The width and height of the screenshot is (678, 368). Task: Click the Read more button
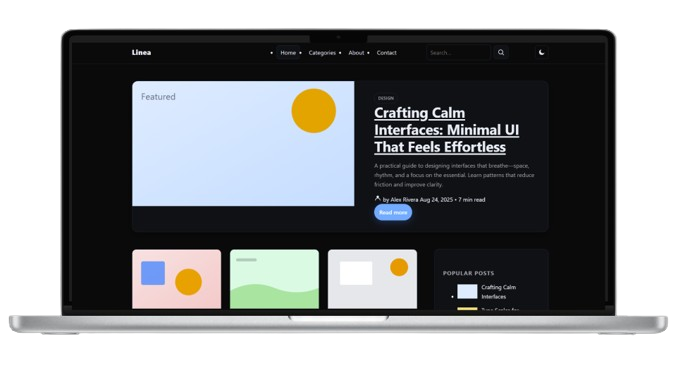[x=393, y=212]
